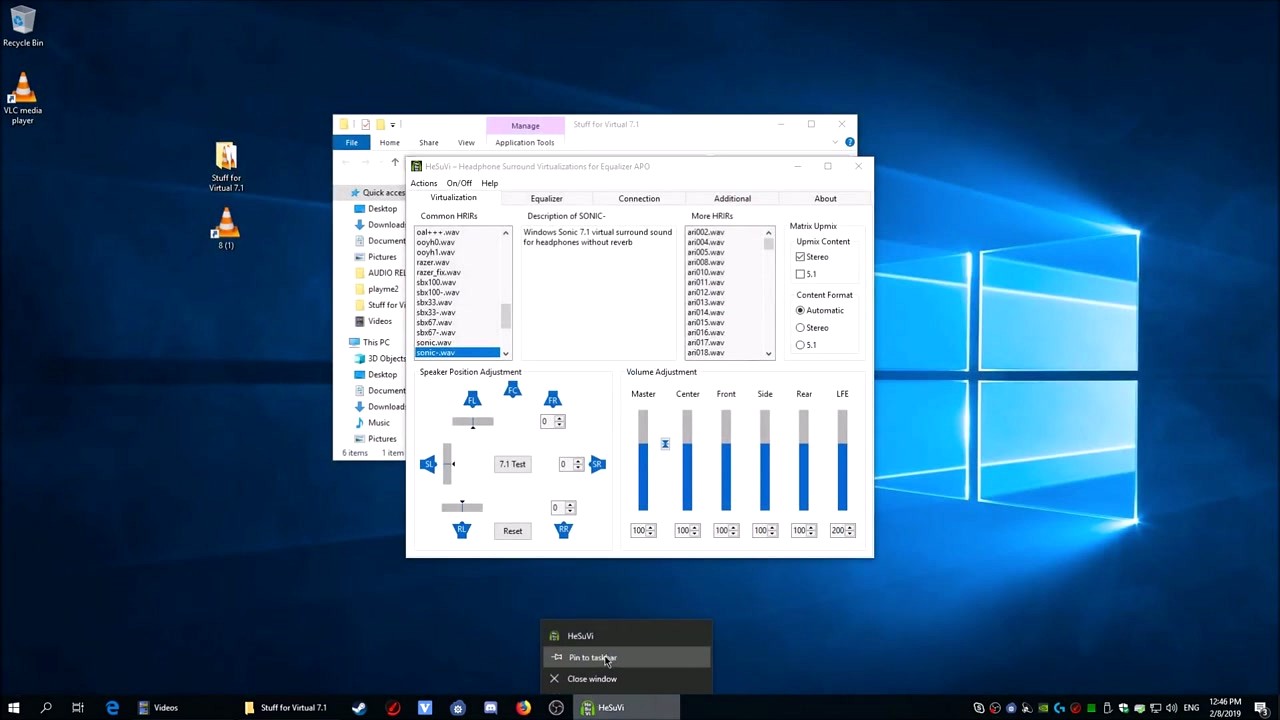Click the FL speaker icon in Speaker Position Adjustment

[472, 399]
